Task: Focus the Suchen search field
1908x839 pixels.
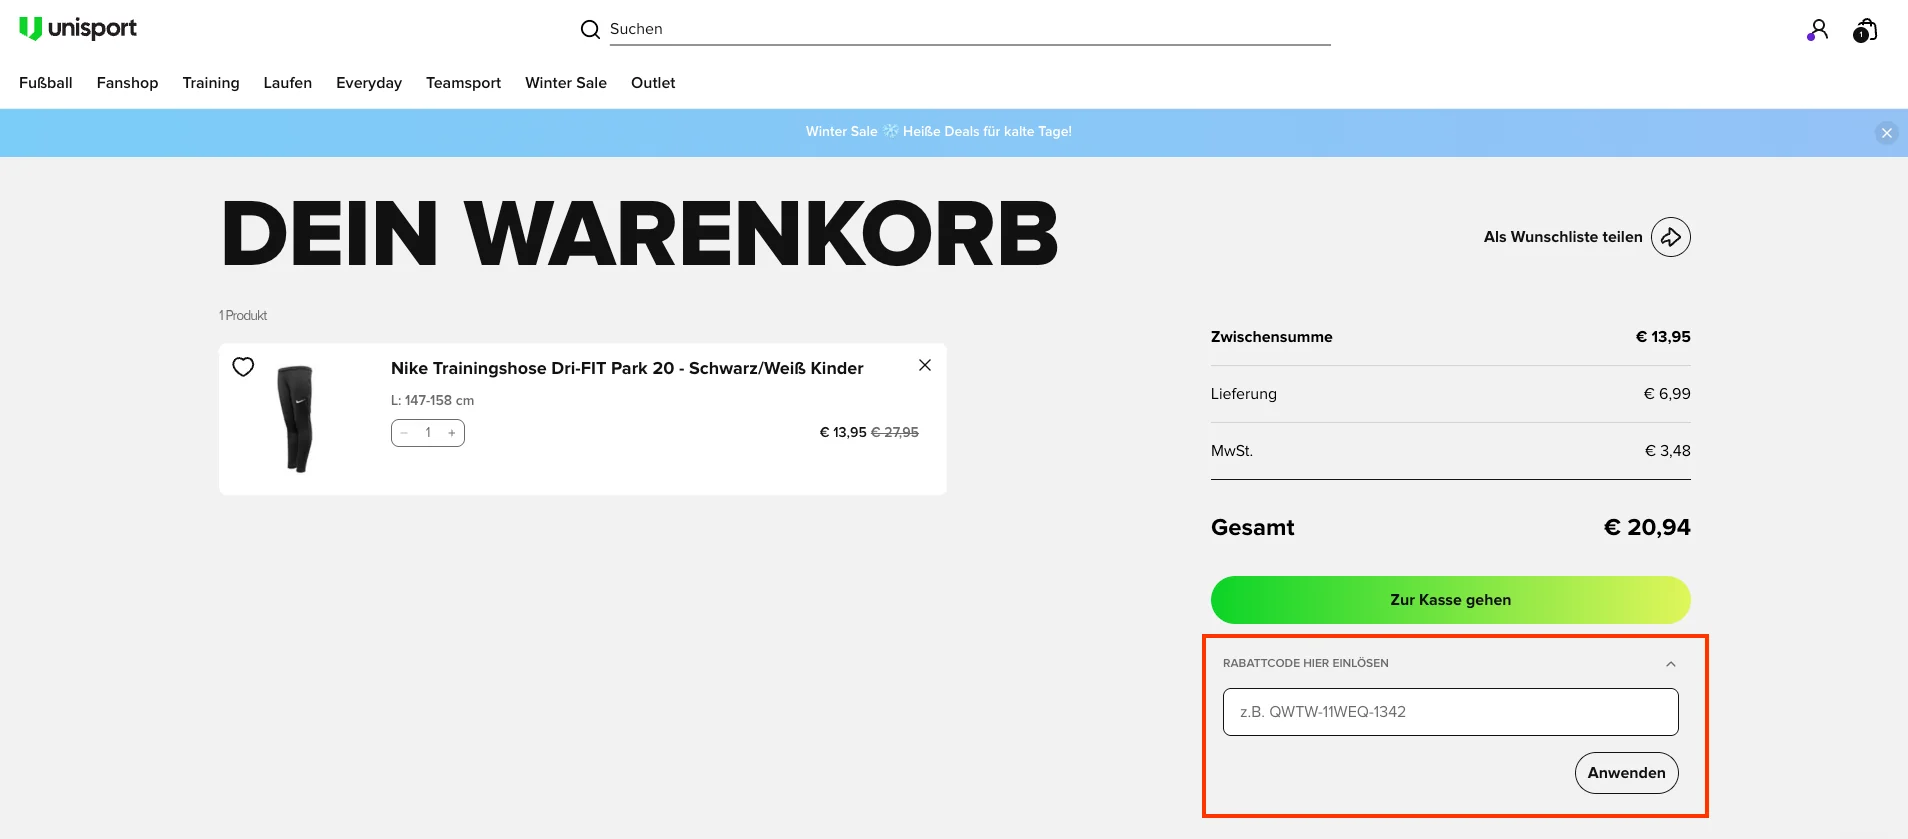Action: pos(969,29)
